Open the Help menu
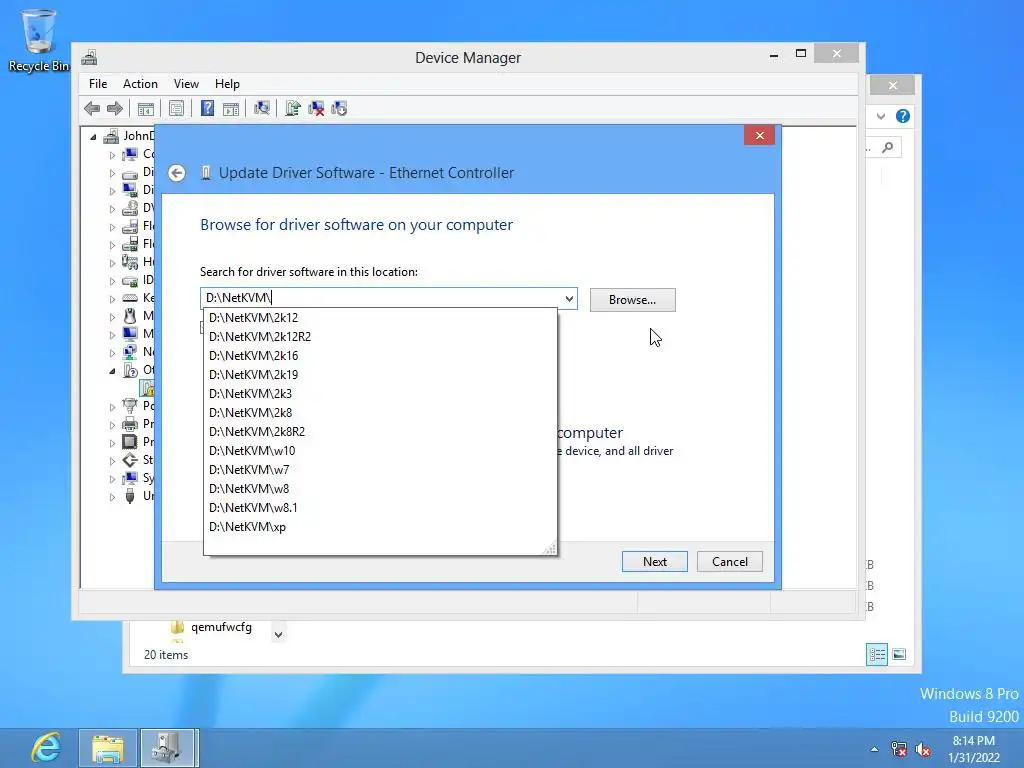The width and height of the screenshot is (1024, 768). [x=227, y=84]
